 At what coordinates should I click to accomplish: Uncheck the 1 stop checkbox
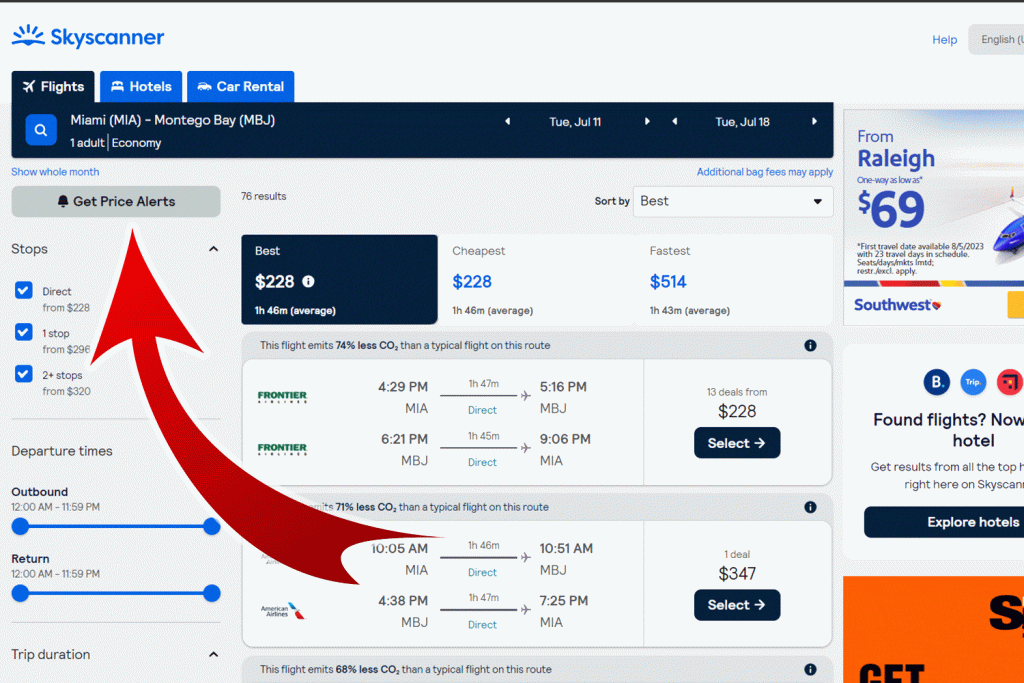point(24,332)
